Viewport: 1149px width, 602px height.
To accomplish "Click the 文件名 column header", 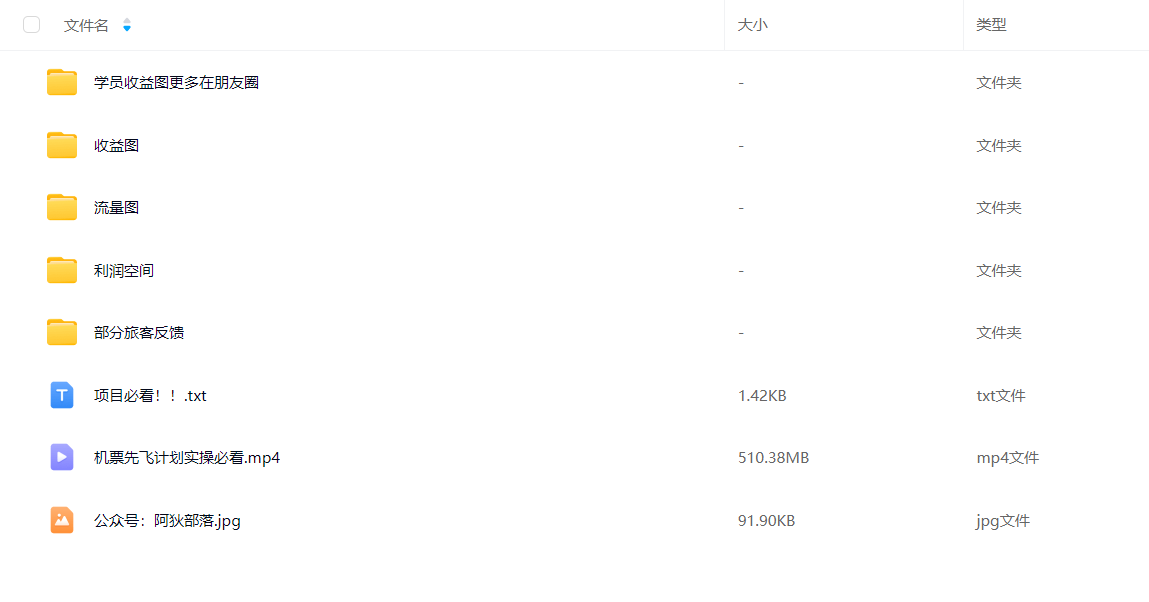I will [86, 26].
